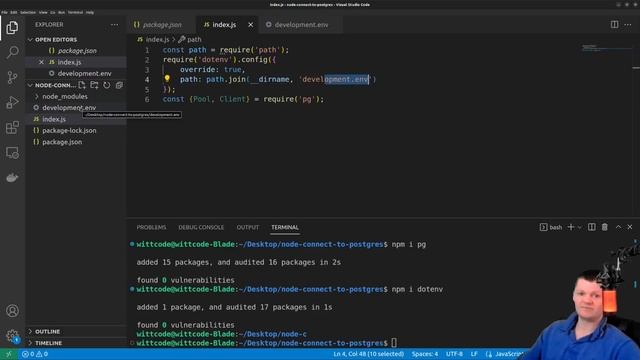Click New File icon in explorer
The width and height of the screenshot is (640, 360).
82,85
